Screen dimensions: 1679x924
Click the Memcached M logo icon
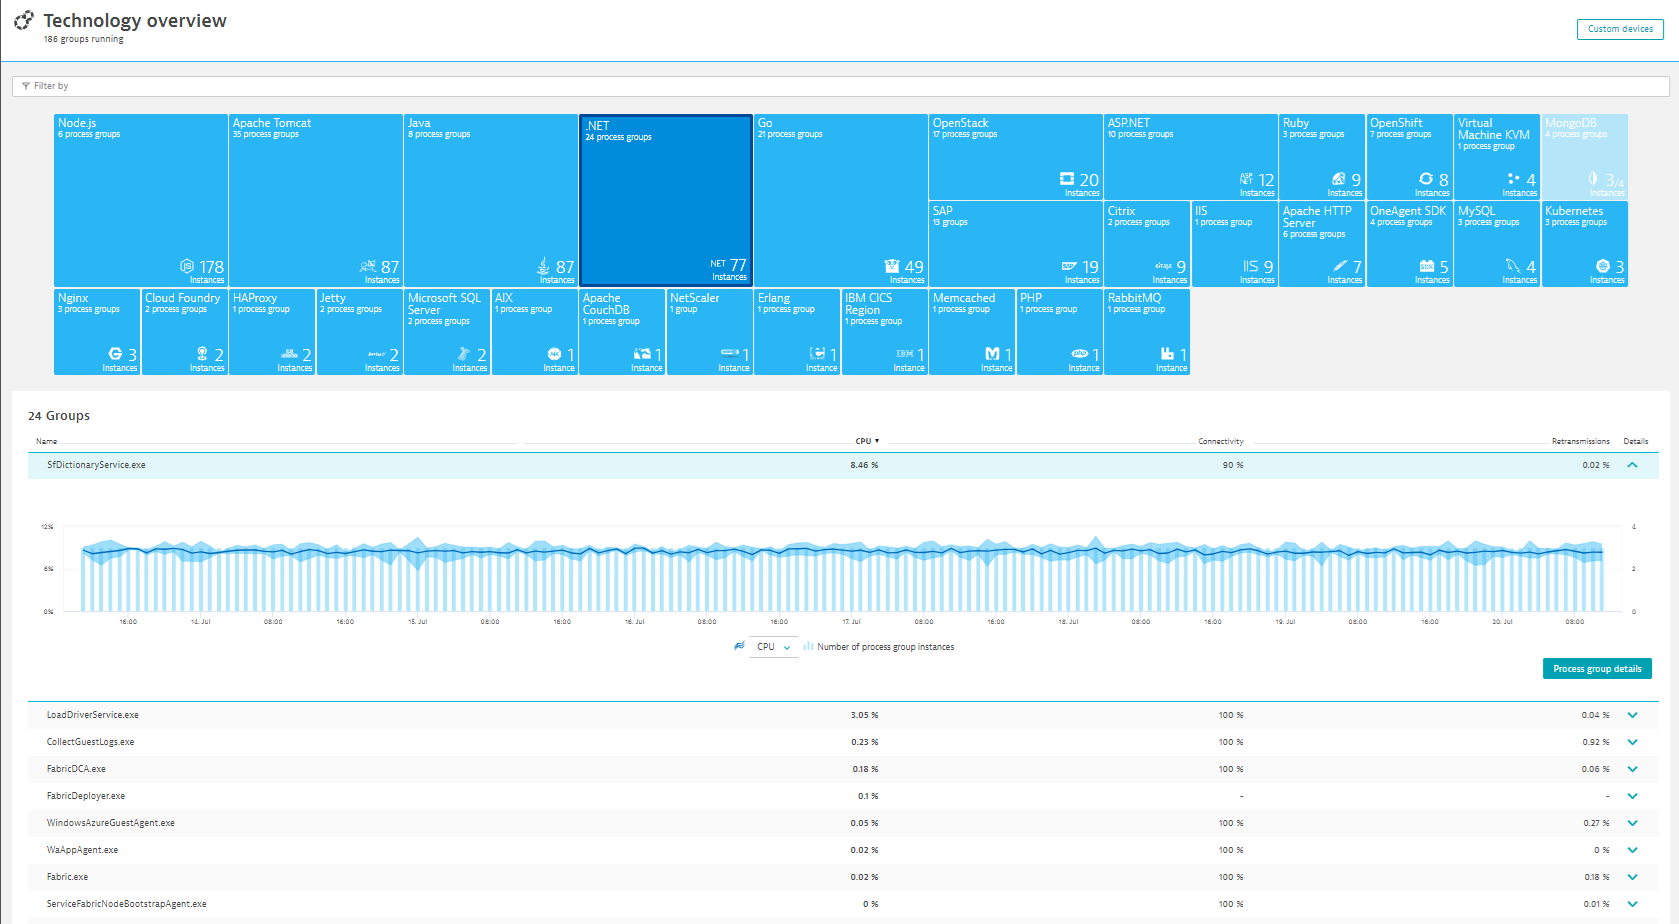click(992, 354)
